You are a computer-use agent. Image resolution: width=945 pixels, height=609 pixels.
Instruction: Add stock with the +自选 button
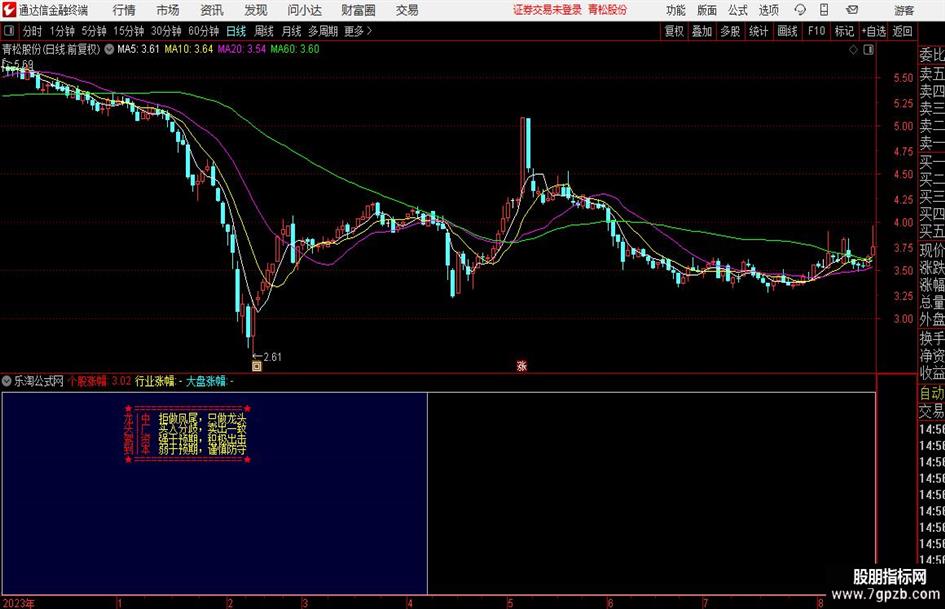(x=873, y=31)
